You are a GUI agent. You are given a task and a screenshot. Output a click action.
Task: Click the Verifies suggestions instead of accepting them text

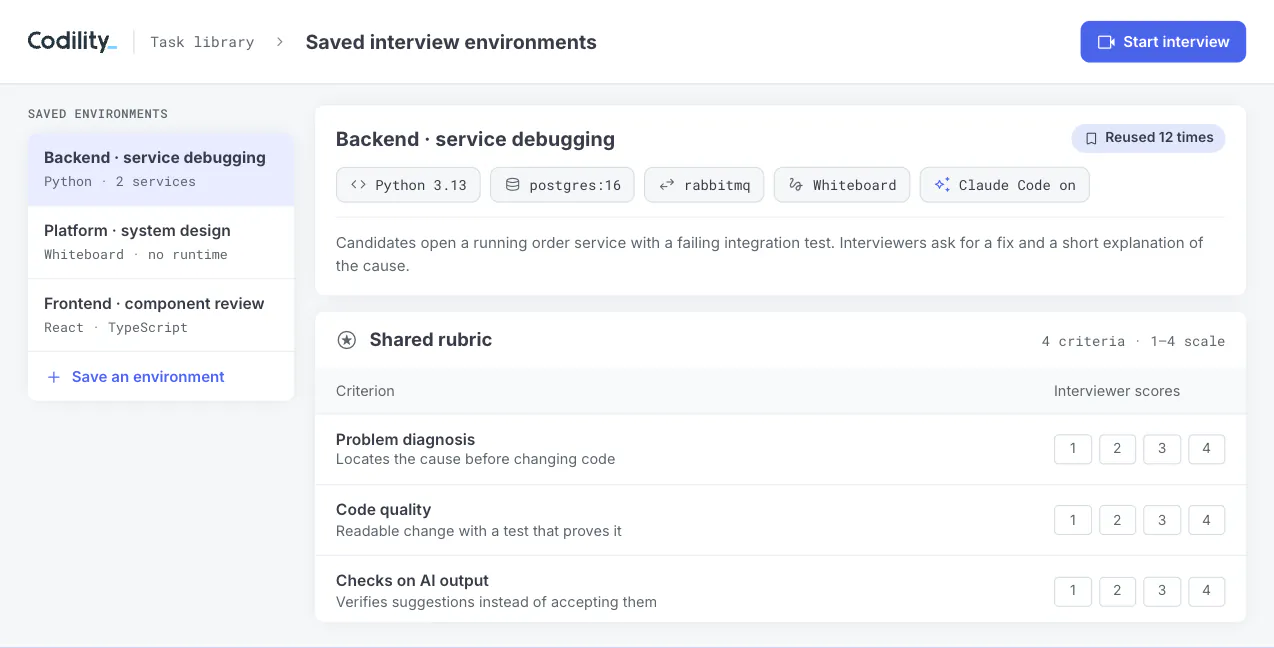(x=496, y=602)
